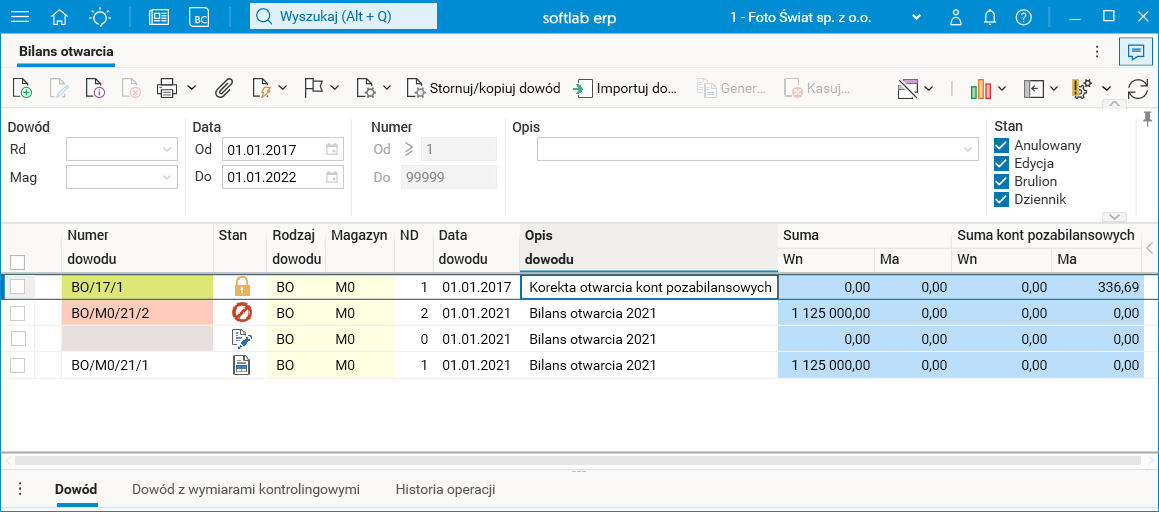1159x512 pixels.
Task: Select the checkbox for row BO/17/1
Action: click(x=17, y=286)
